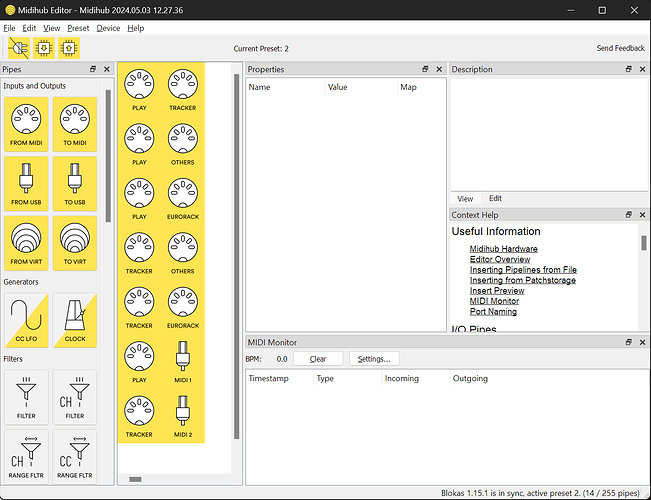Screen dimensions: 651x500
Task: Switch to the Description View tab
Action: (x=465, y=199)
